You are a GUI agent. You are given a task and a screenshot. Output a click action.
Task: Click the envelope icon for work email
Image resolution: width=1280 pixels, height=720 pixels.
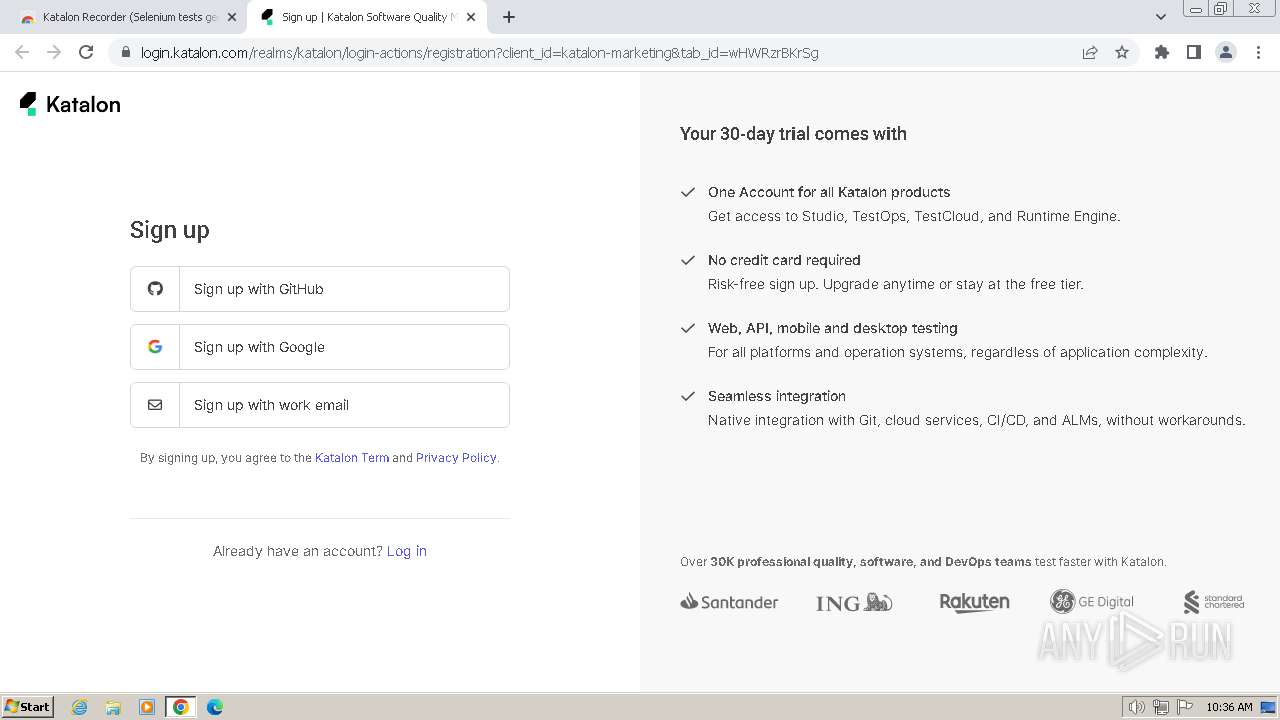pyautogui.click(x=155, y=405)
